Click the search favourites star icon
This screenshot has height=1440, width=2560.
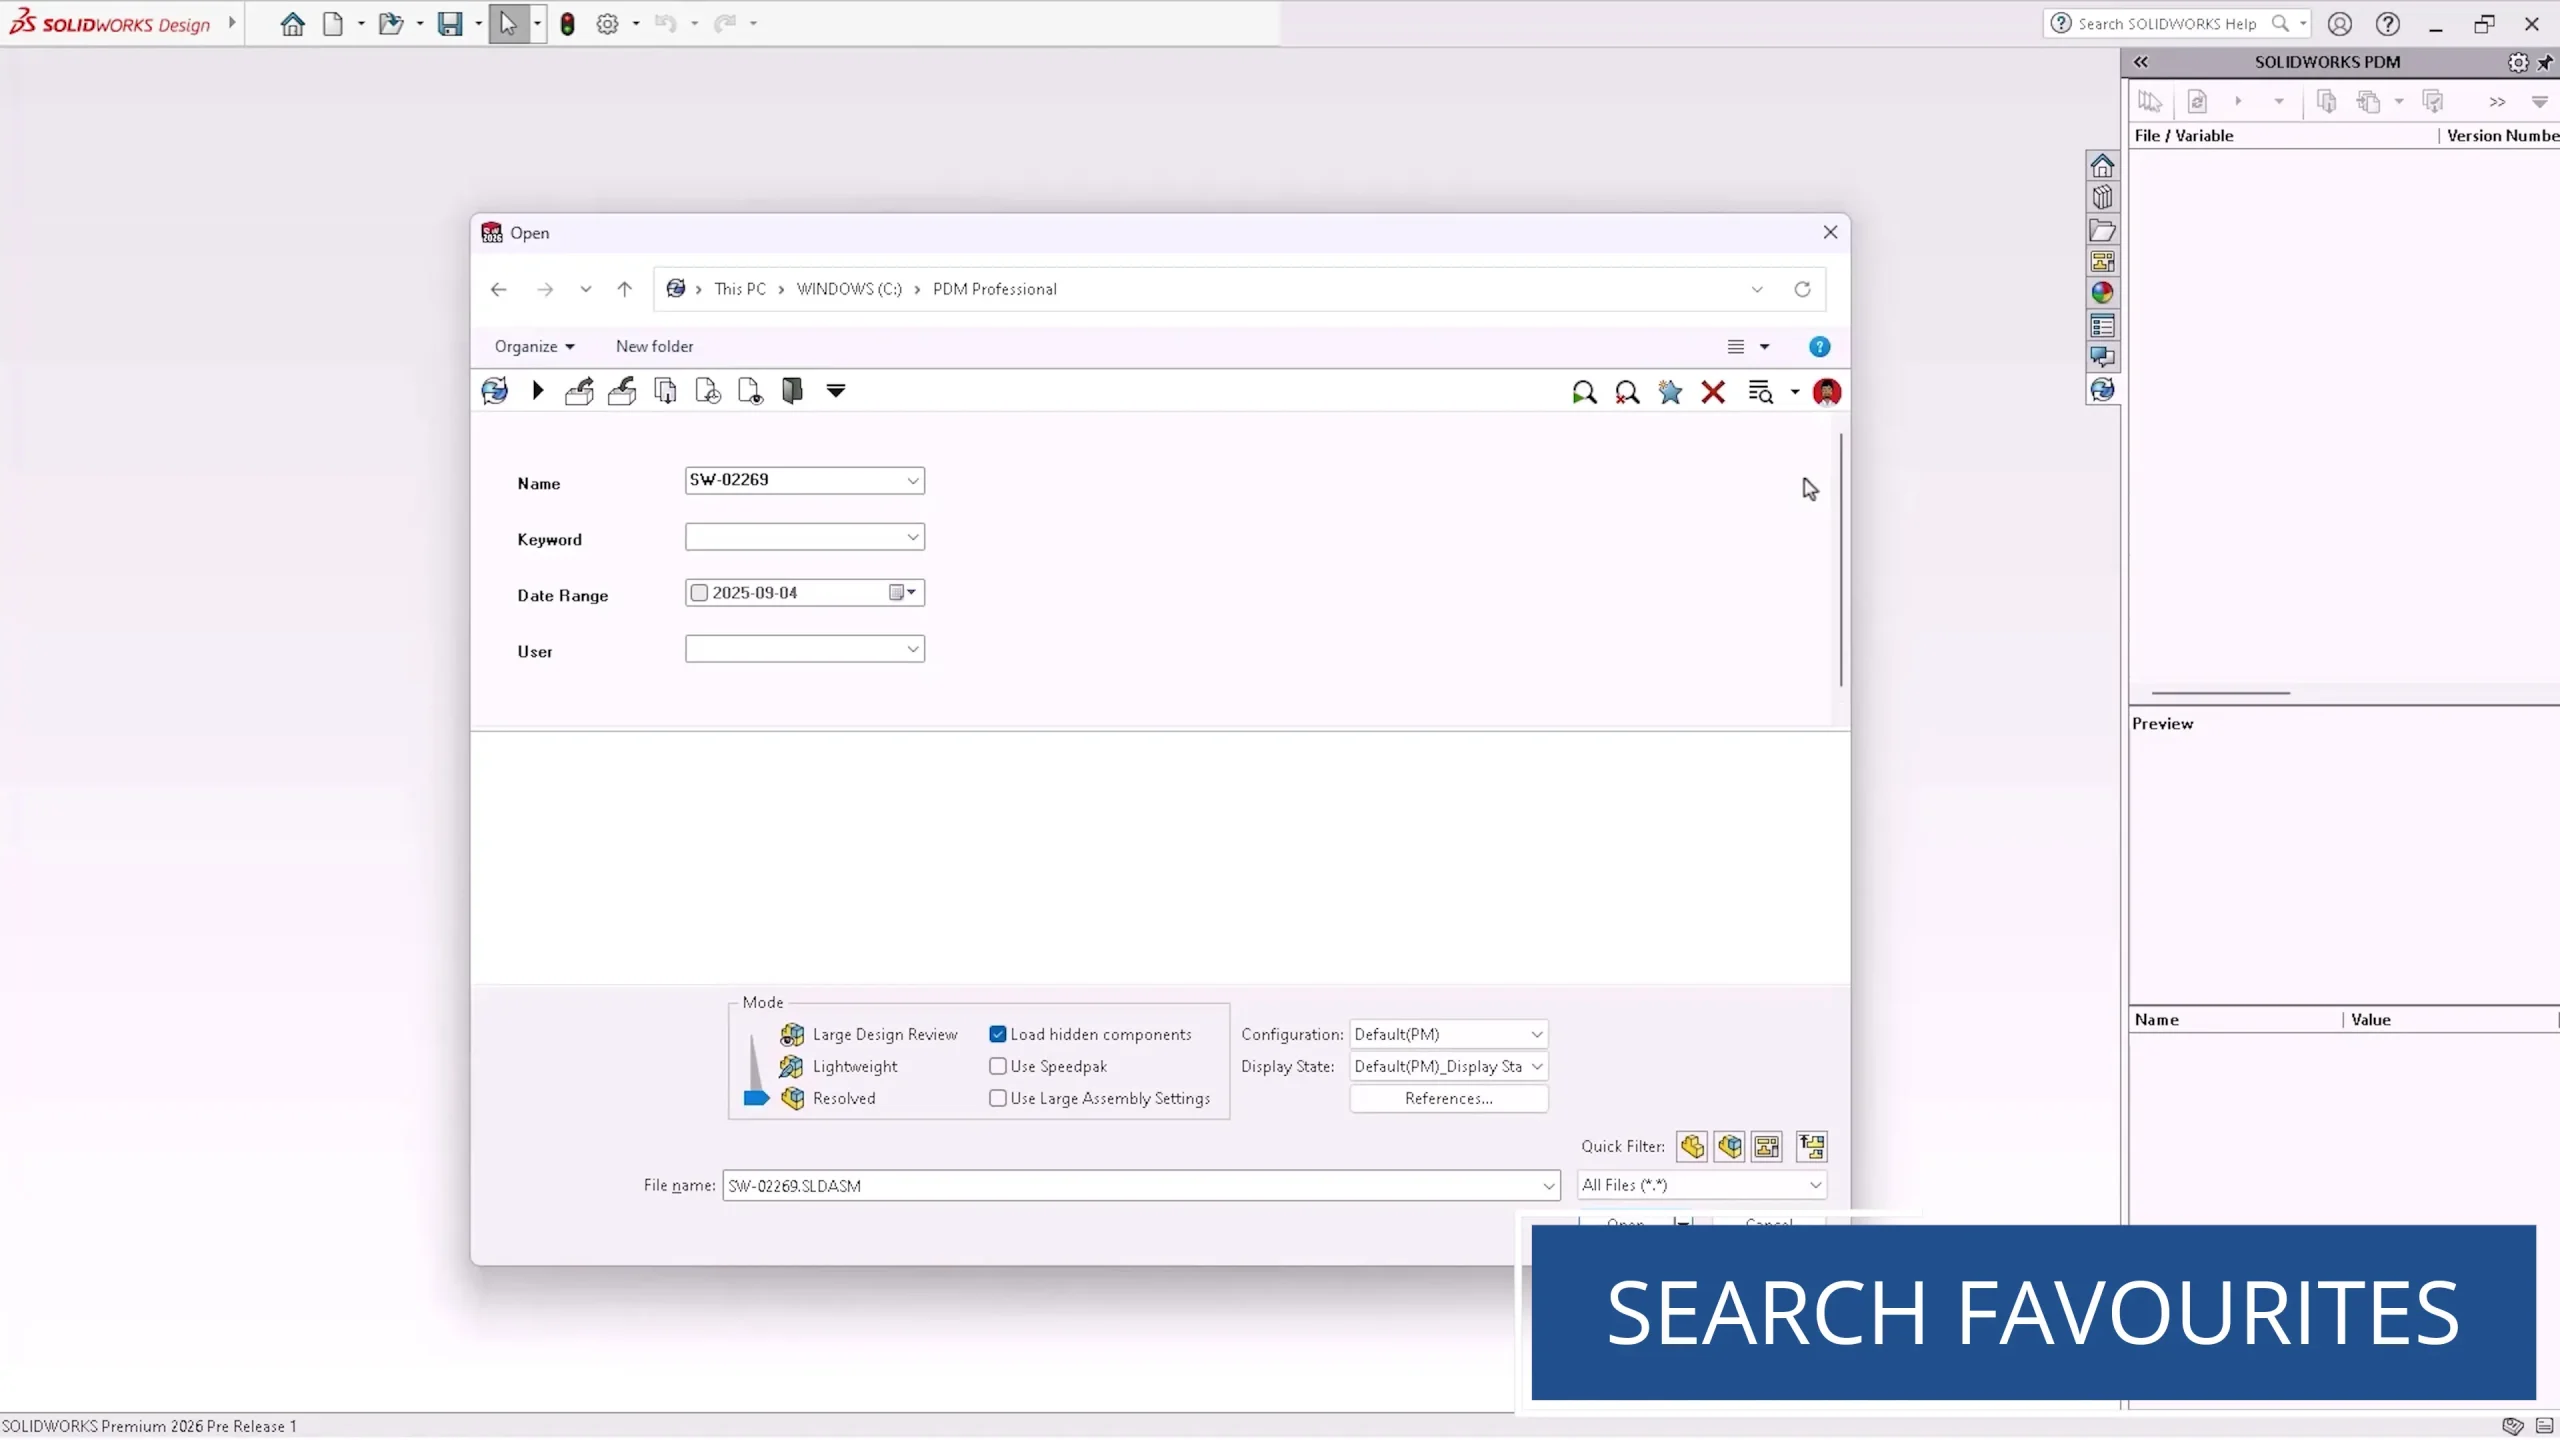(x=1668, y=392)
